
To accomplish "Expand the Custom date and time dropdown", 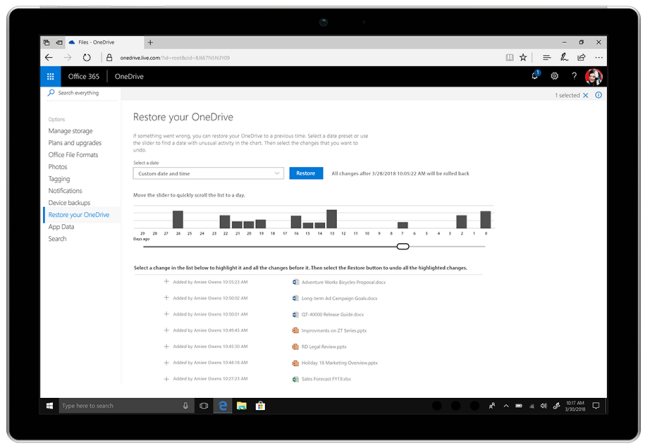I will pos(208,173).
